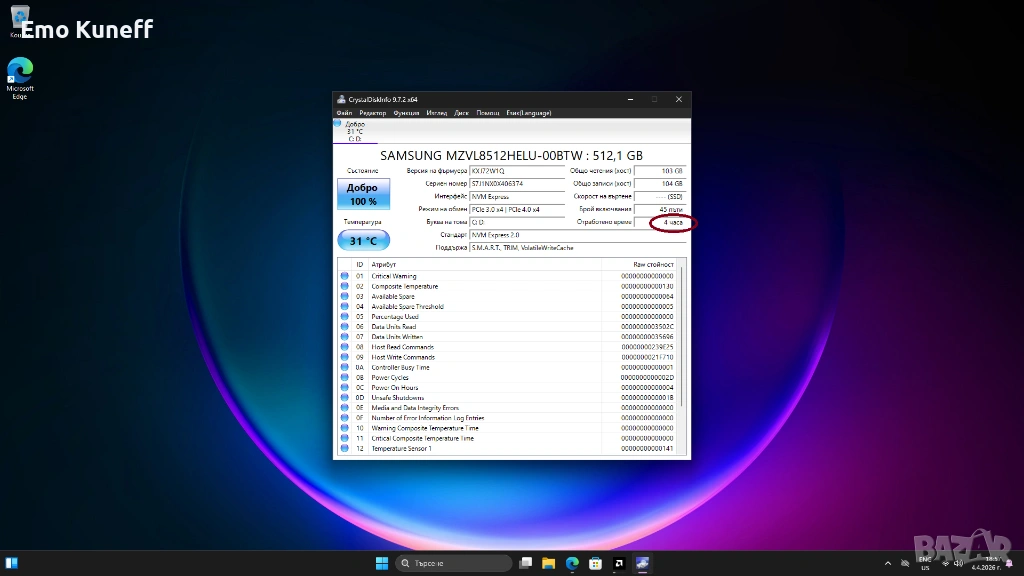Open the Език(Language) menu
This screenshot has height=576, width=1024.
coord(529,113)
